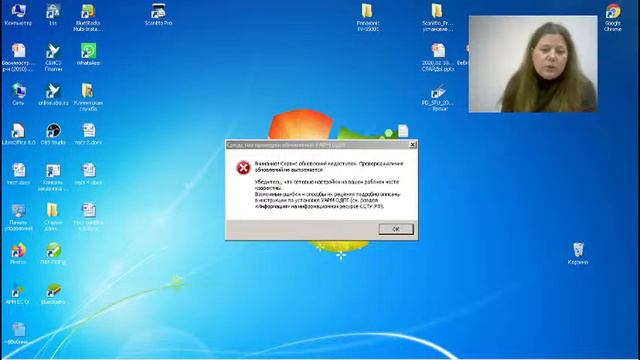Launch the BlueStacks shortcut
The height and width of the screenshot is (360, 640).
tap(53, 293)
